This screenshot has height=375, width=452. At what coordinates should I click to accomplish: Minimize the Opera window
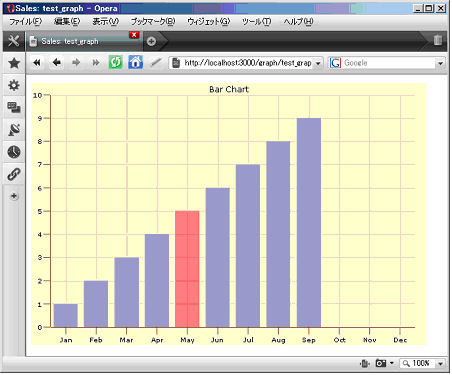418,9
